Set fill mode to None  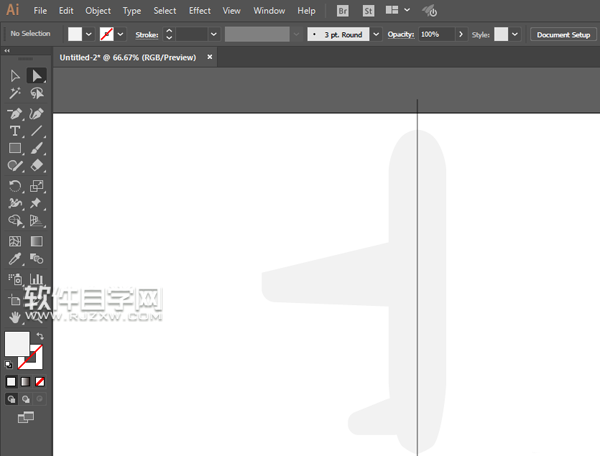(x=39, y=382)
